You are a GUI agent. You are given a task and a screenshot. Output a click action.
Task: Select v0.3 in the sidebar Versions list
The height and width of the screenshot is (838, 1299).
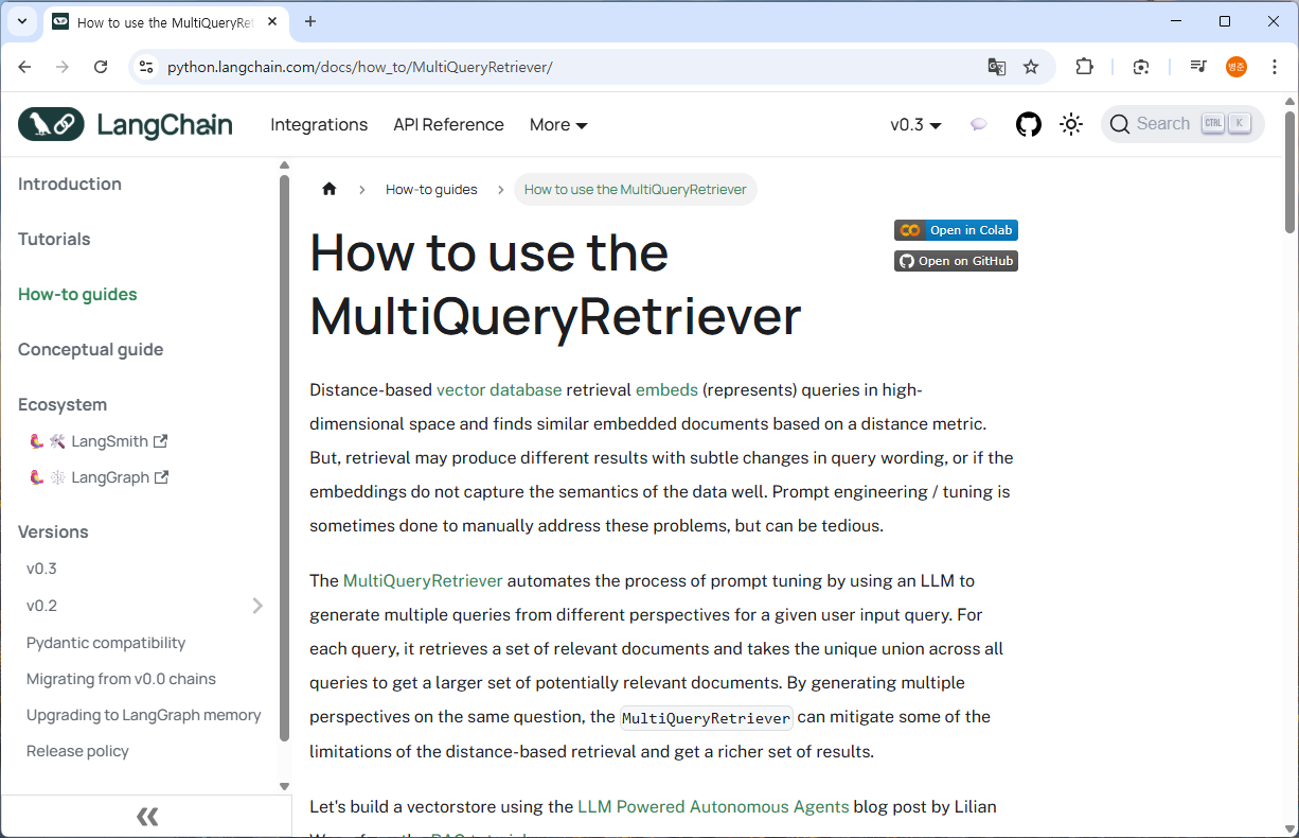pos(42,568)
